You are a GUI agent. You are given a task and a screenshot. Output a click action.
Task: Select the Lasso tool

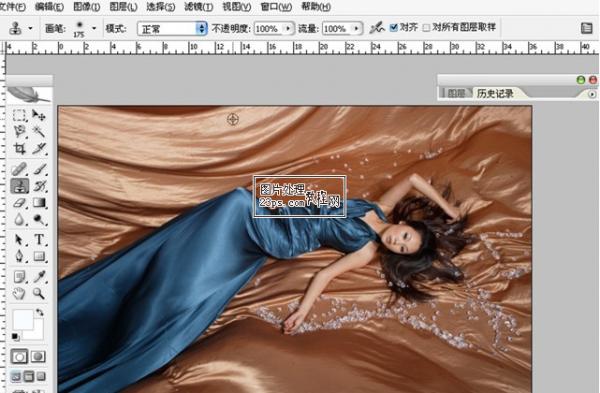pos(19,131)
